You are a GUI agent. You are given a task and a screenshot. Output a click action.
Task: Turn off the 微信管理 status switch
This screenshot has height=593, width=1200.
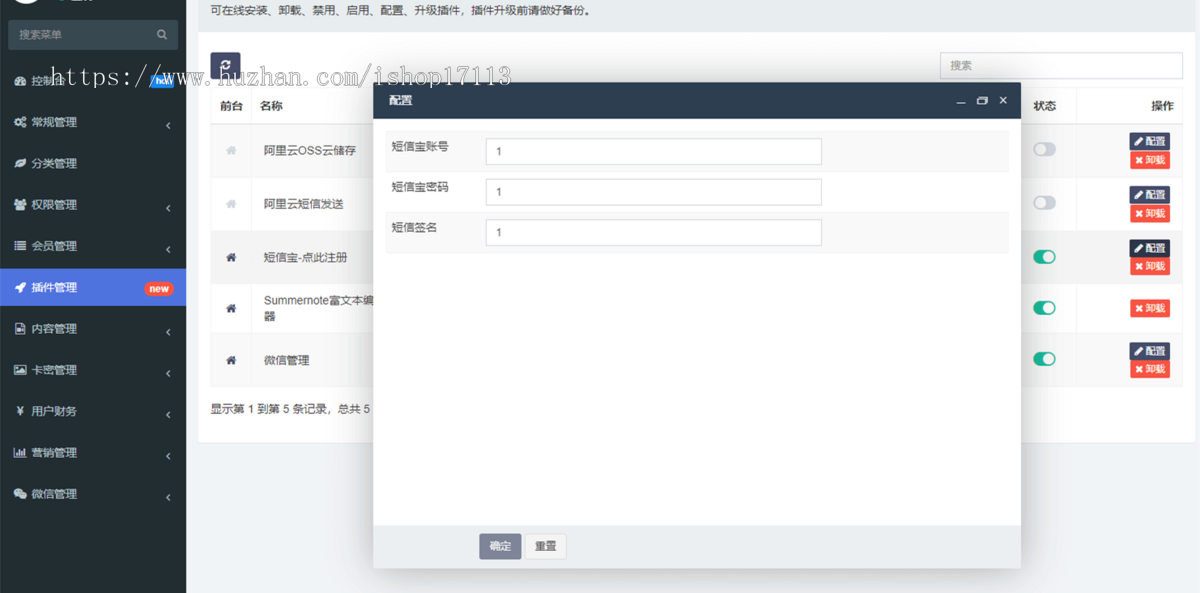pyautogui.click(x=1044, y=359)
